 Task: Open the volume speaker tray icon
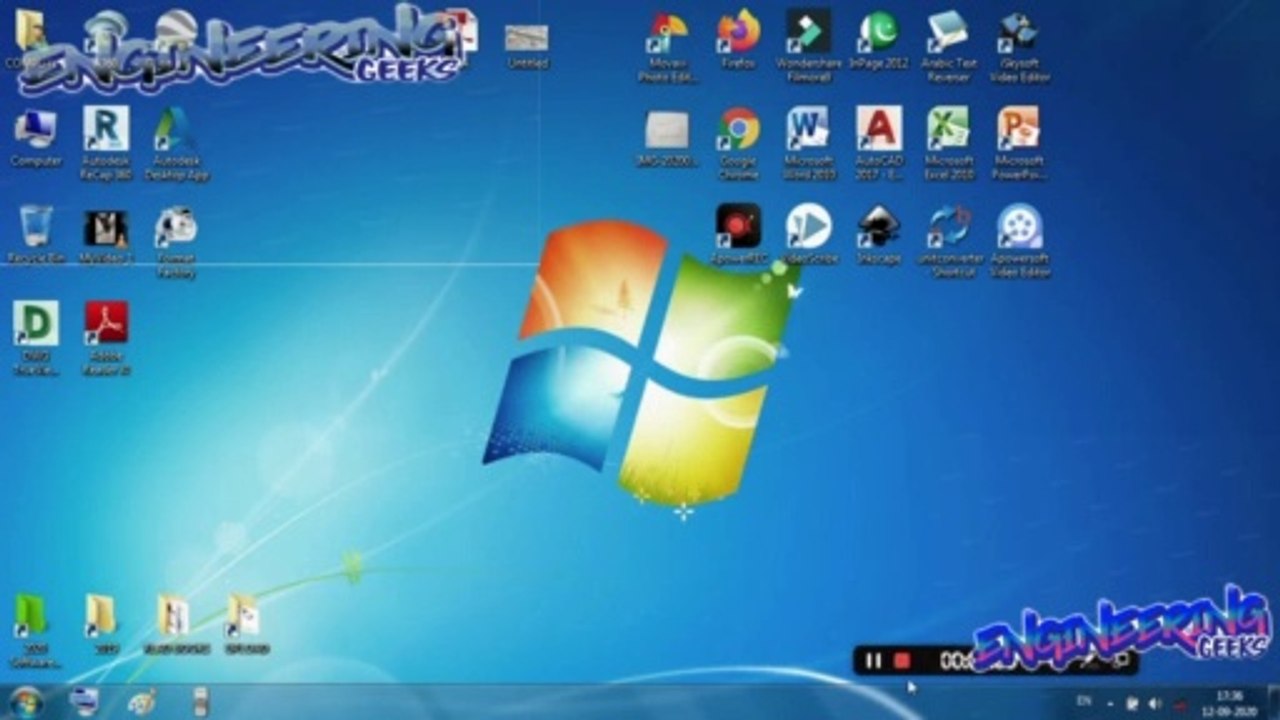tap(1155, 703)
